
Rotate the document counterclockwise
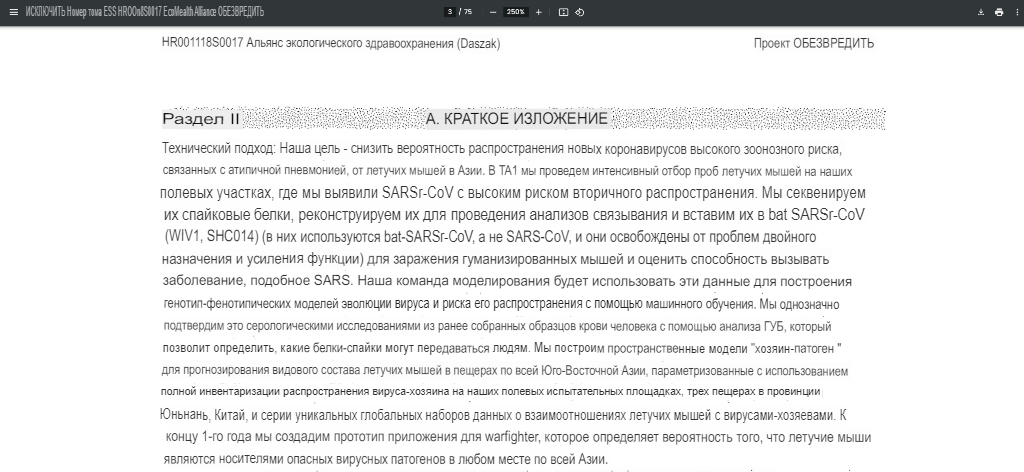(x=579, y=12)
